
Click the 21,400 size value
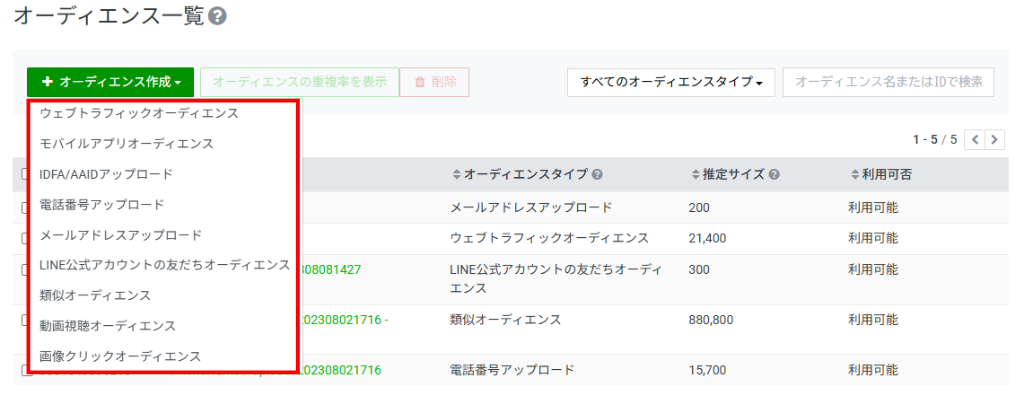[x=707, y=239]
